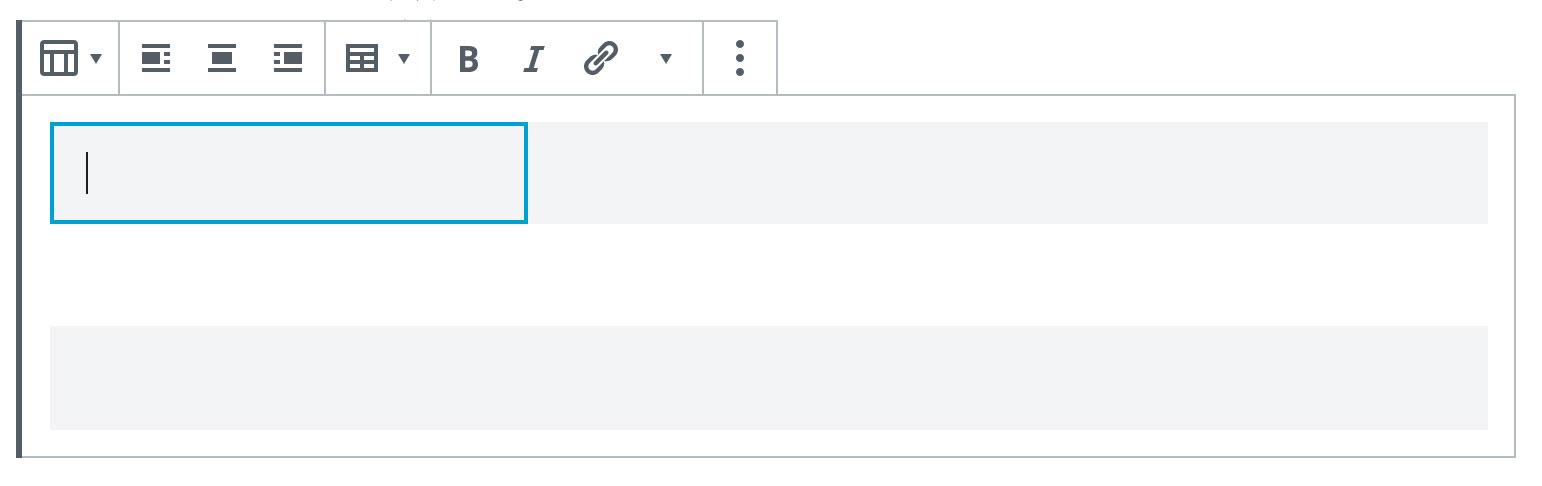Select first cell of bottom gray row

(289, 378)
